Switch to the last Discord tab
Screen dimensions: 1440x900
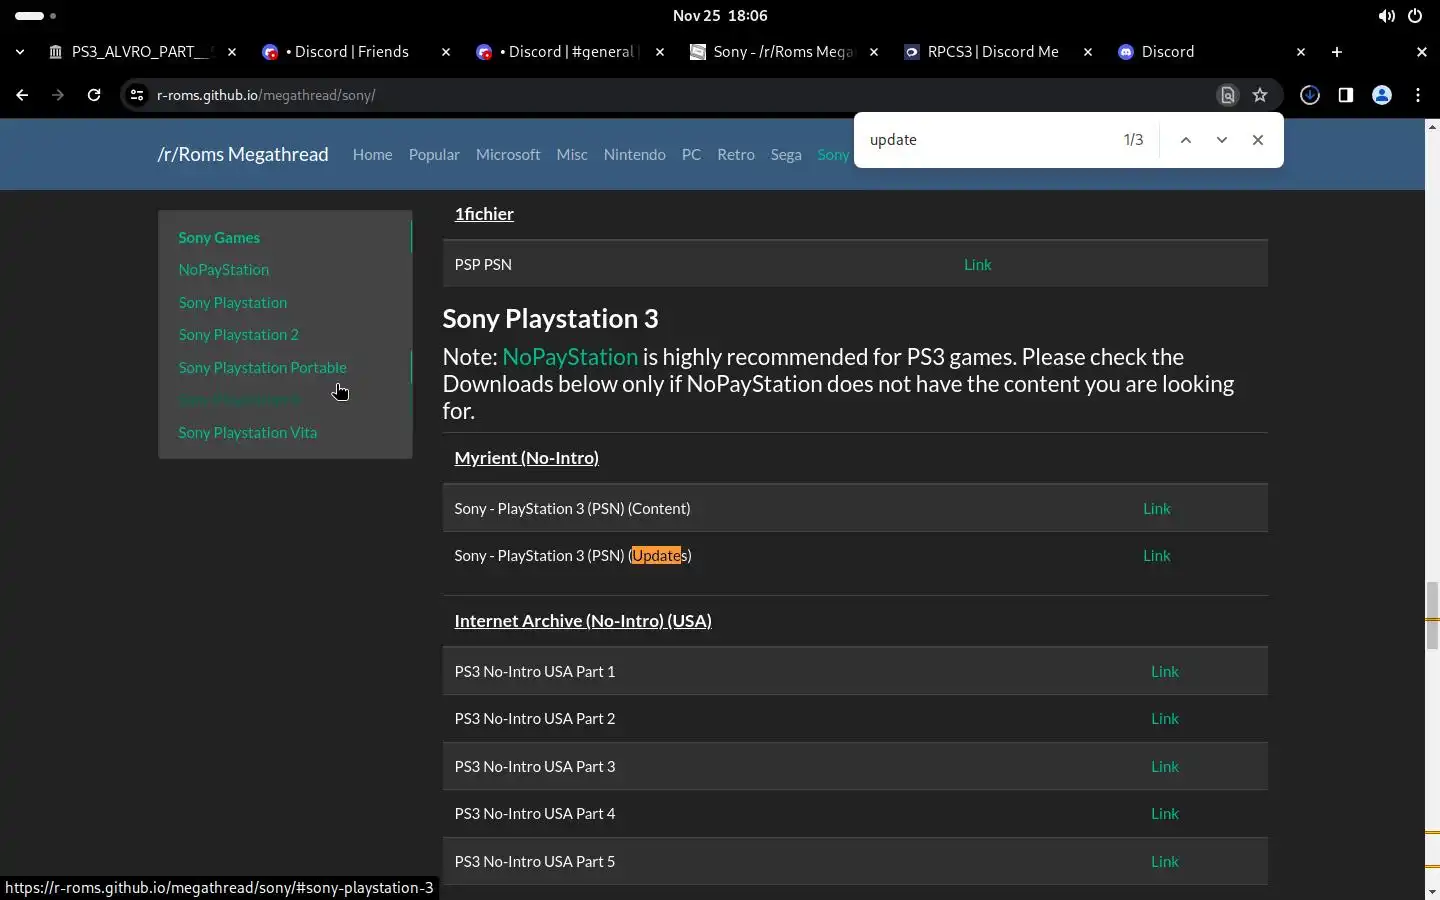click(1168, 52)
